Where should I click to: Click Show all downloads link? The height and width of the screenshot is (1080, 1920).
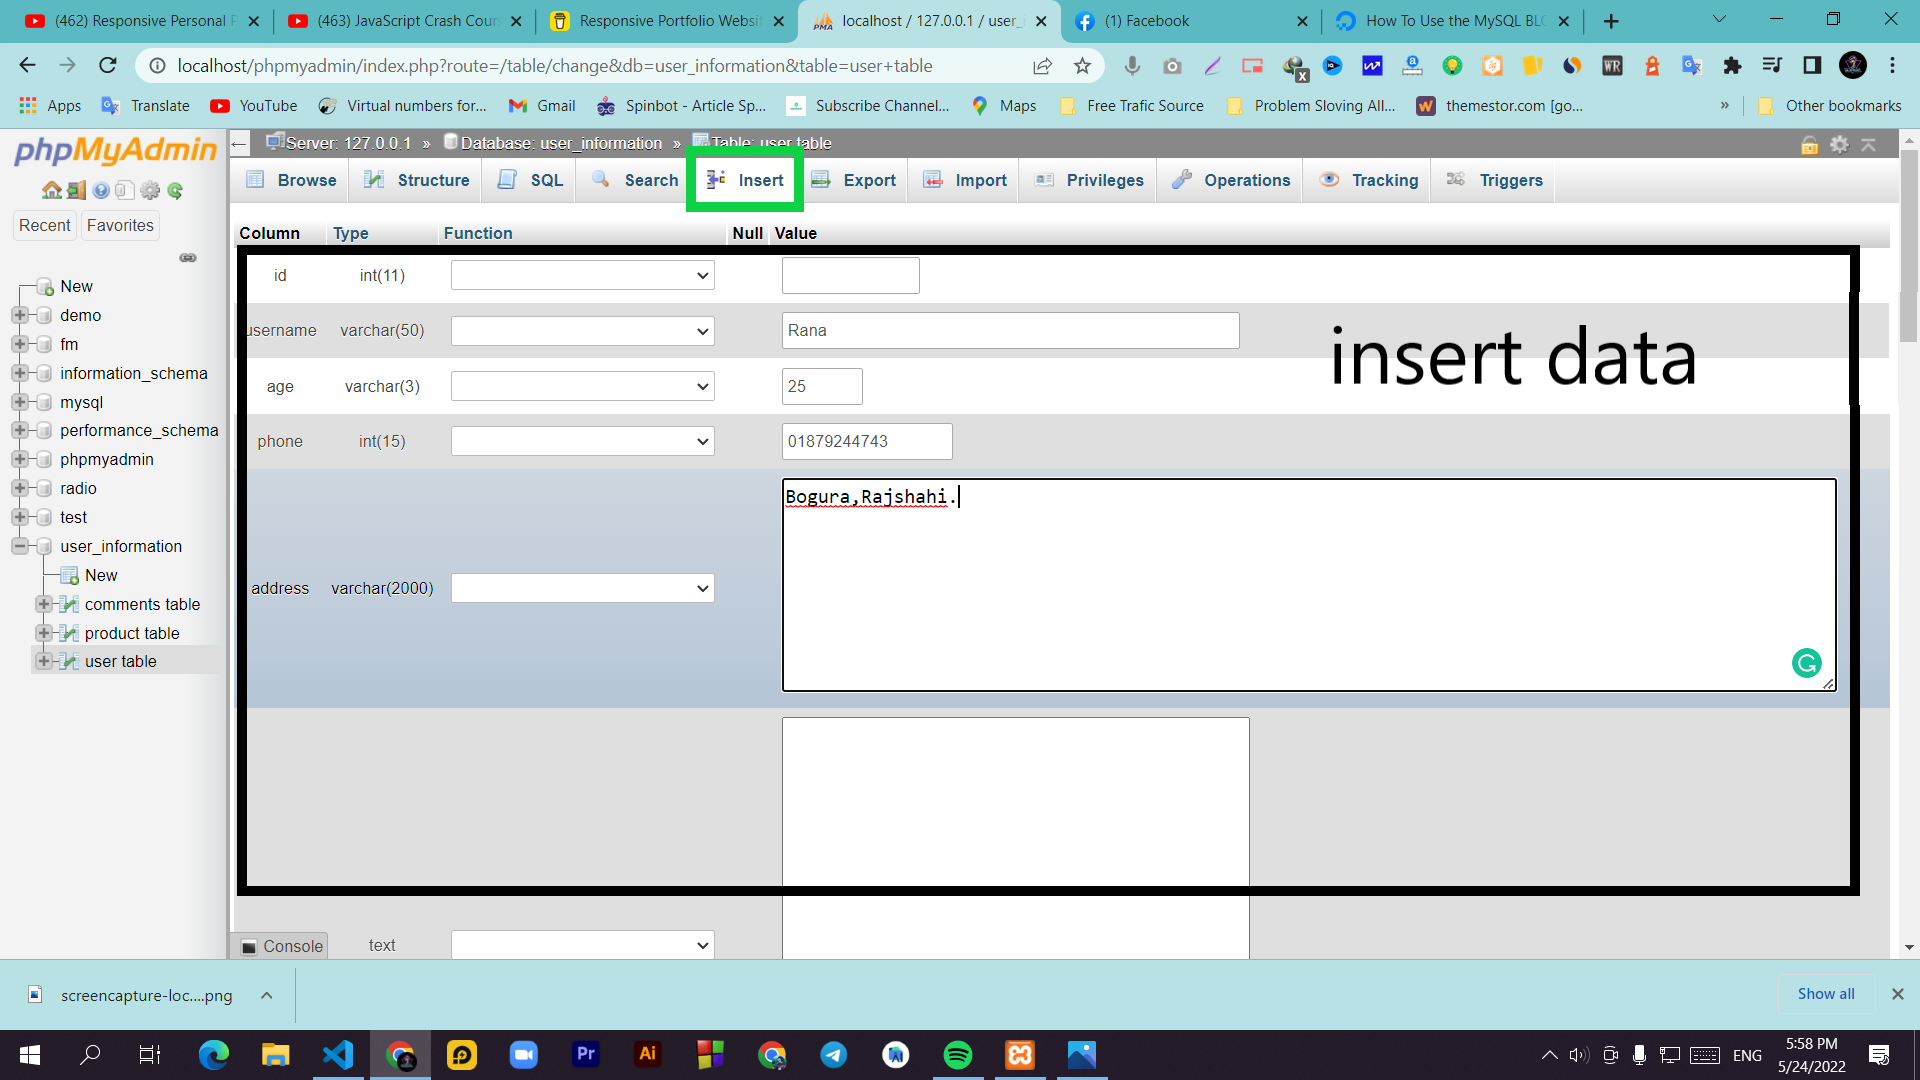tap(1825, 994)
